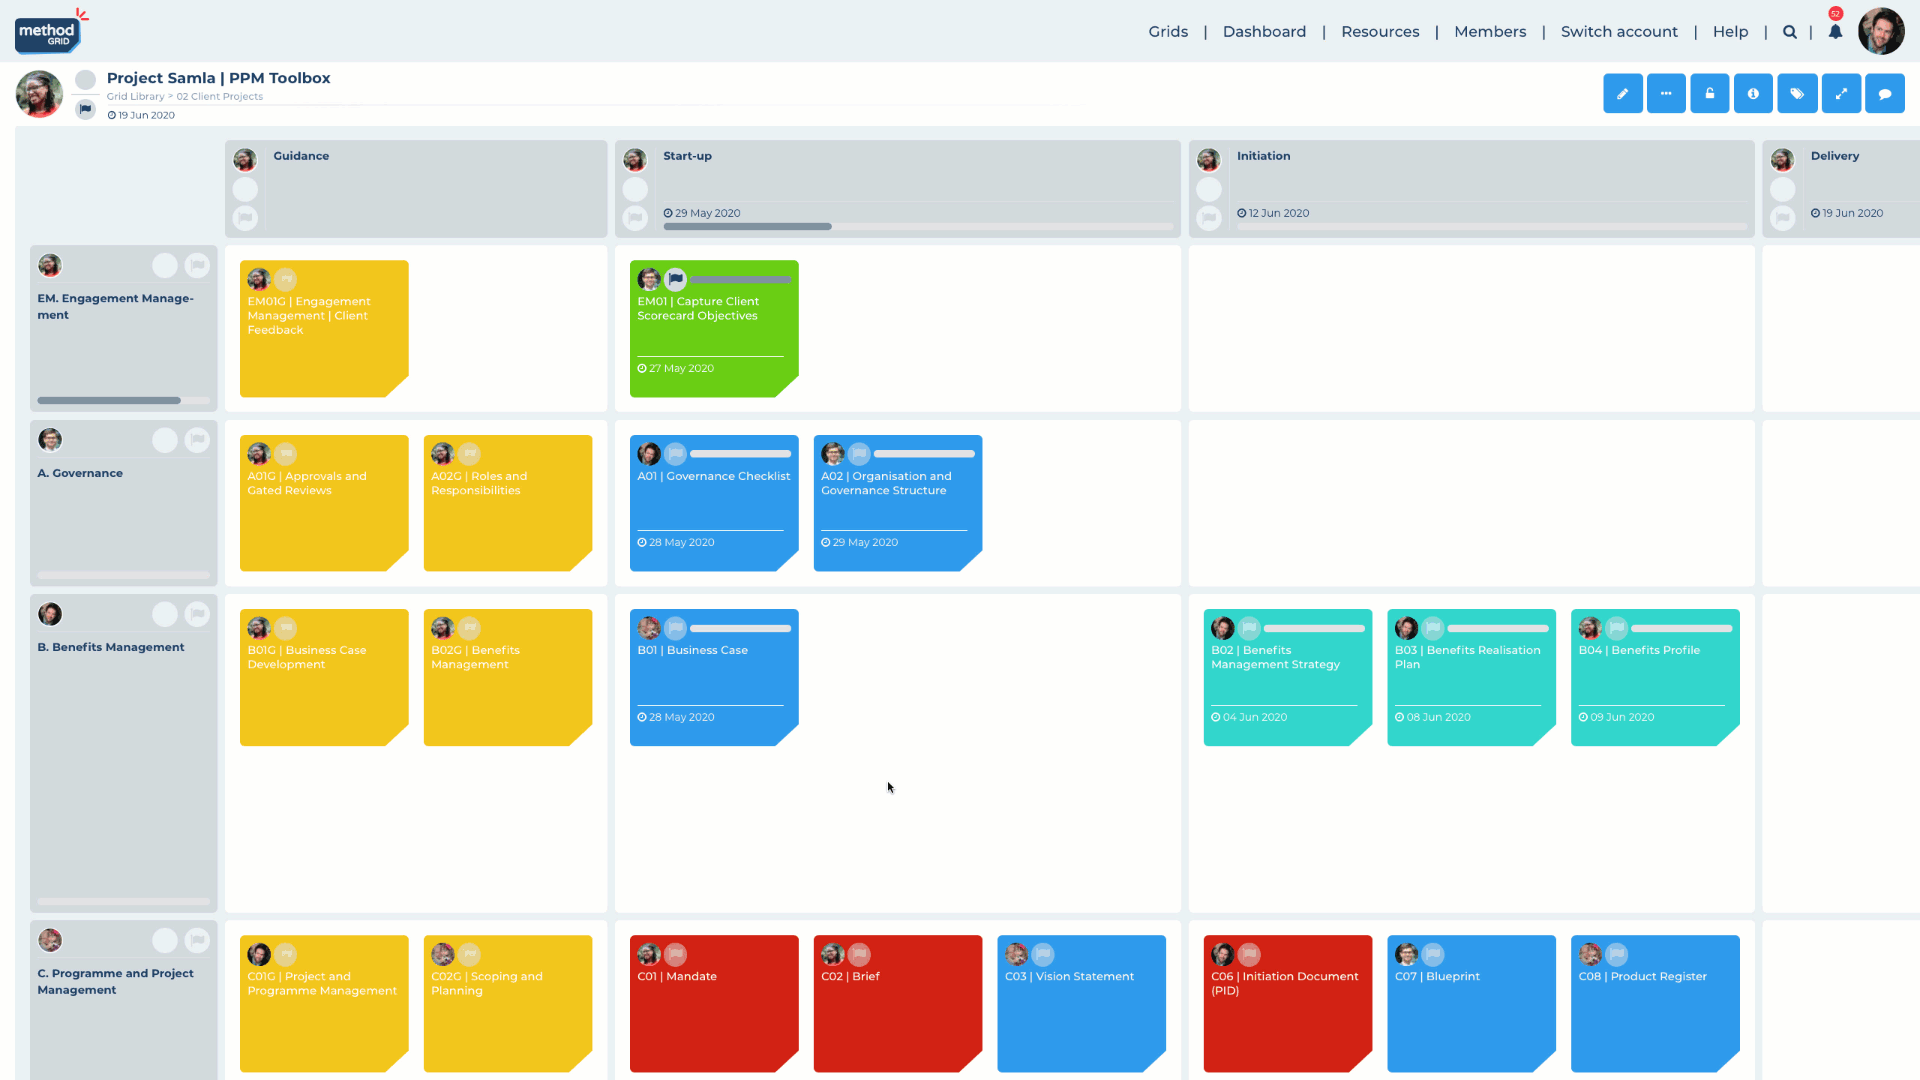Screen dimensions: 1920x1080
Task: Click 02 Client Projects breadcrumb link
Action: pos(219,96)
